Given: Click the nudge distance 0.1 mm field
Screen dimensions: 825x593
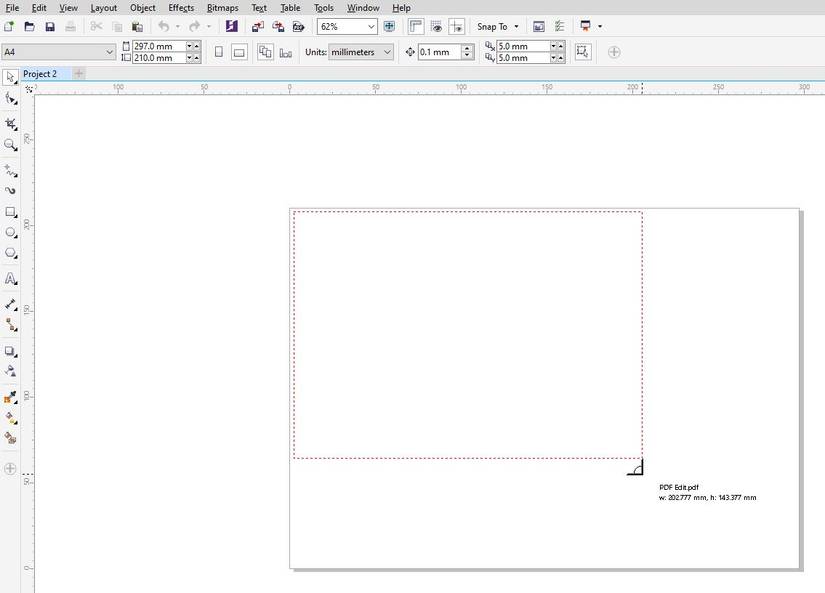Looking at the screenshot, I should pos(440,52).
